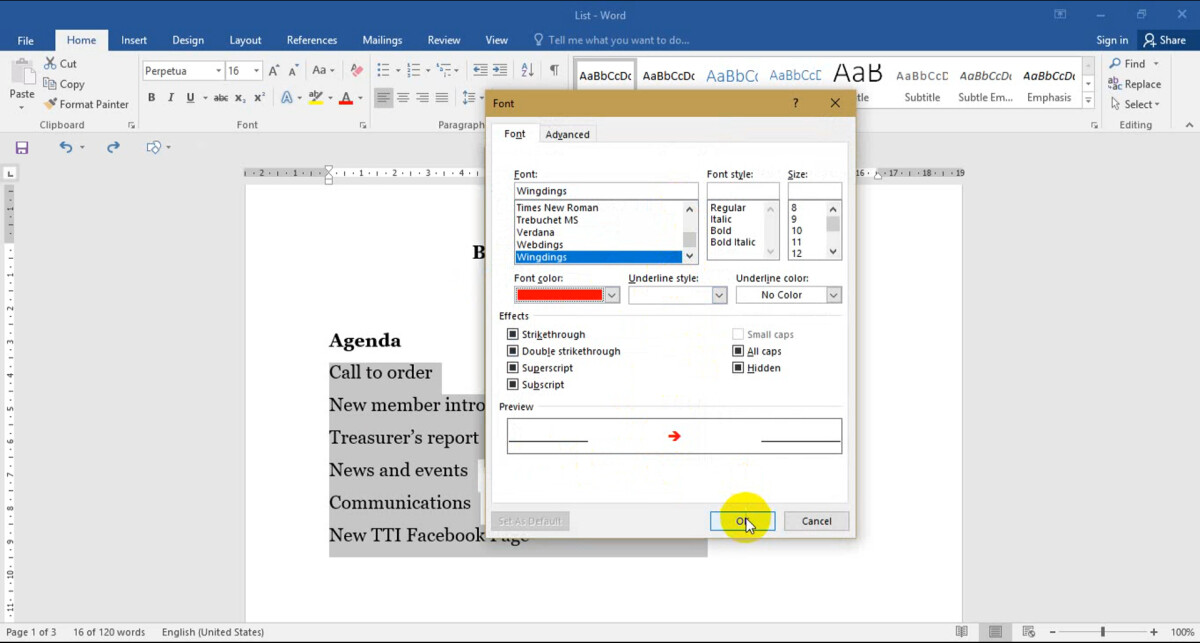Click the Save icon in quick access toolbar
Image resolution: width=1200 pixels, height=643 pixels.
coord(22,147)
